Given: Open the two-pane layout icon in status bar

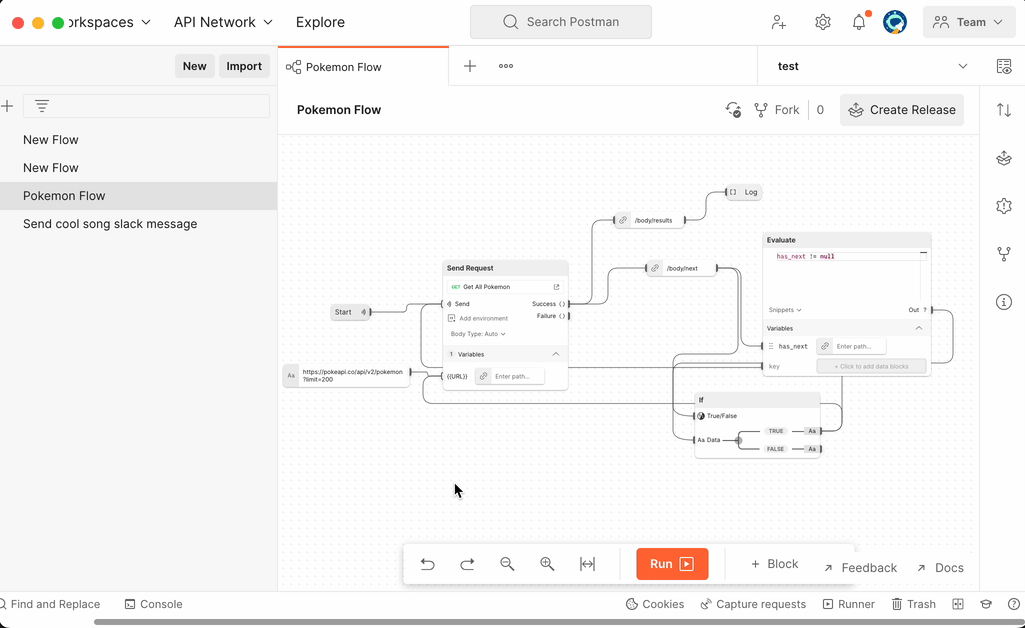Looking at the screenshot, I should [x=958, y=604].
